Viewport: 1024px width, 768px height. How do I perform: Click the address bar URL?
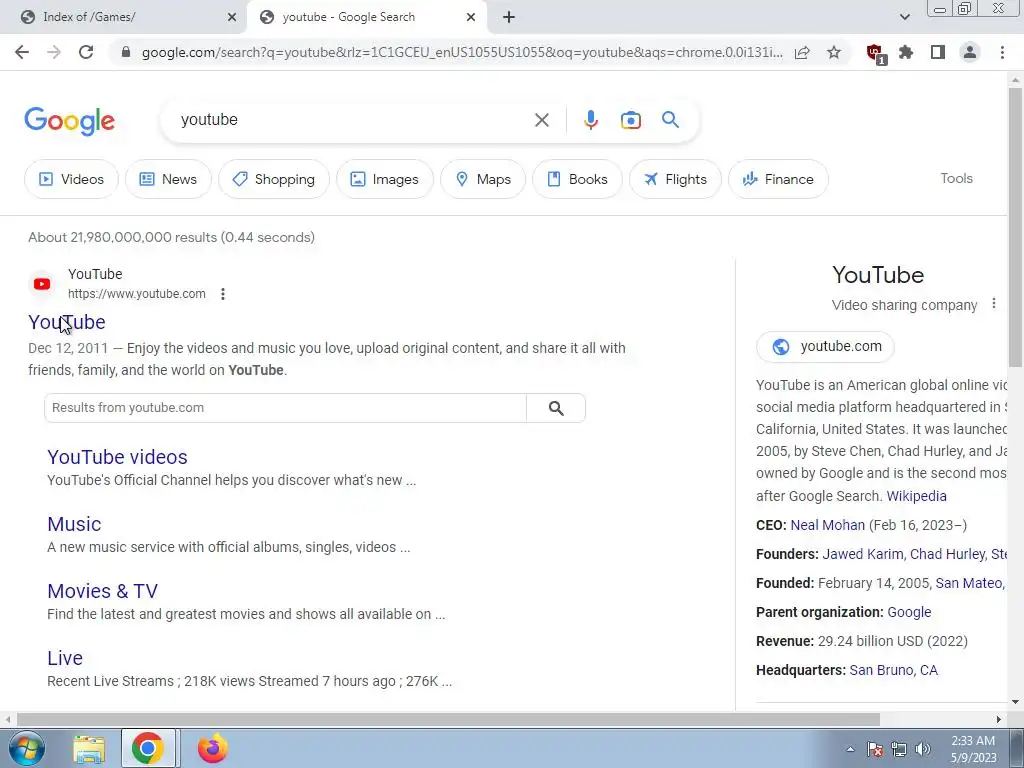pos(462,52)
